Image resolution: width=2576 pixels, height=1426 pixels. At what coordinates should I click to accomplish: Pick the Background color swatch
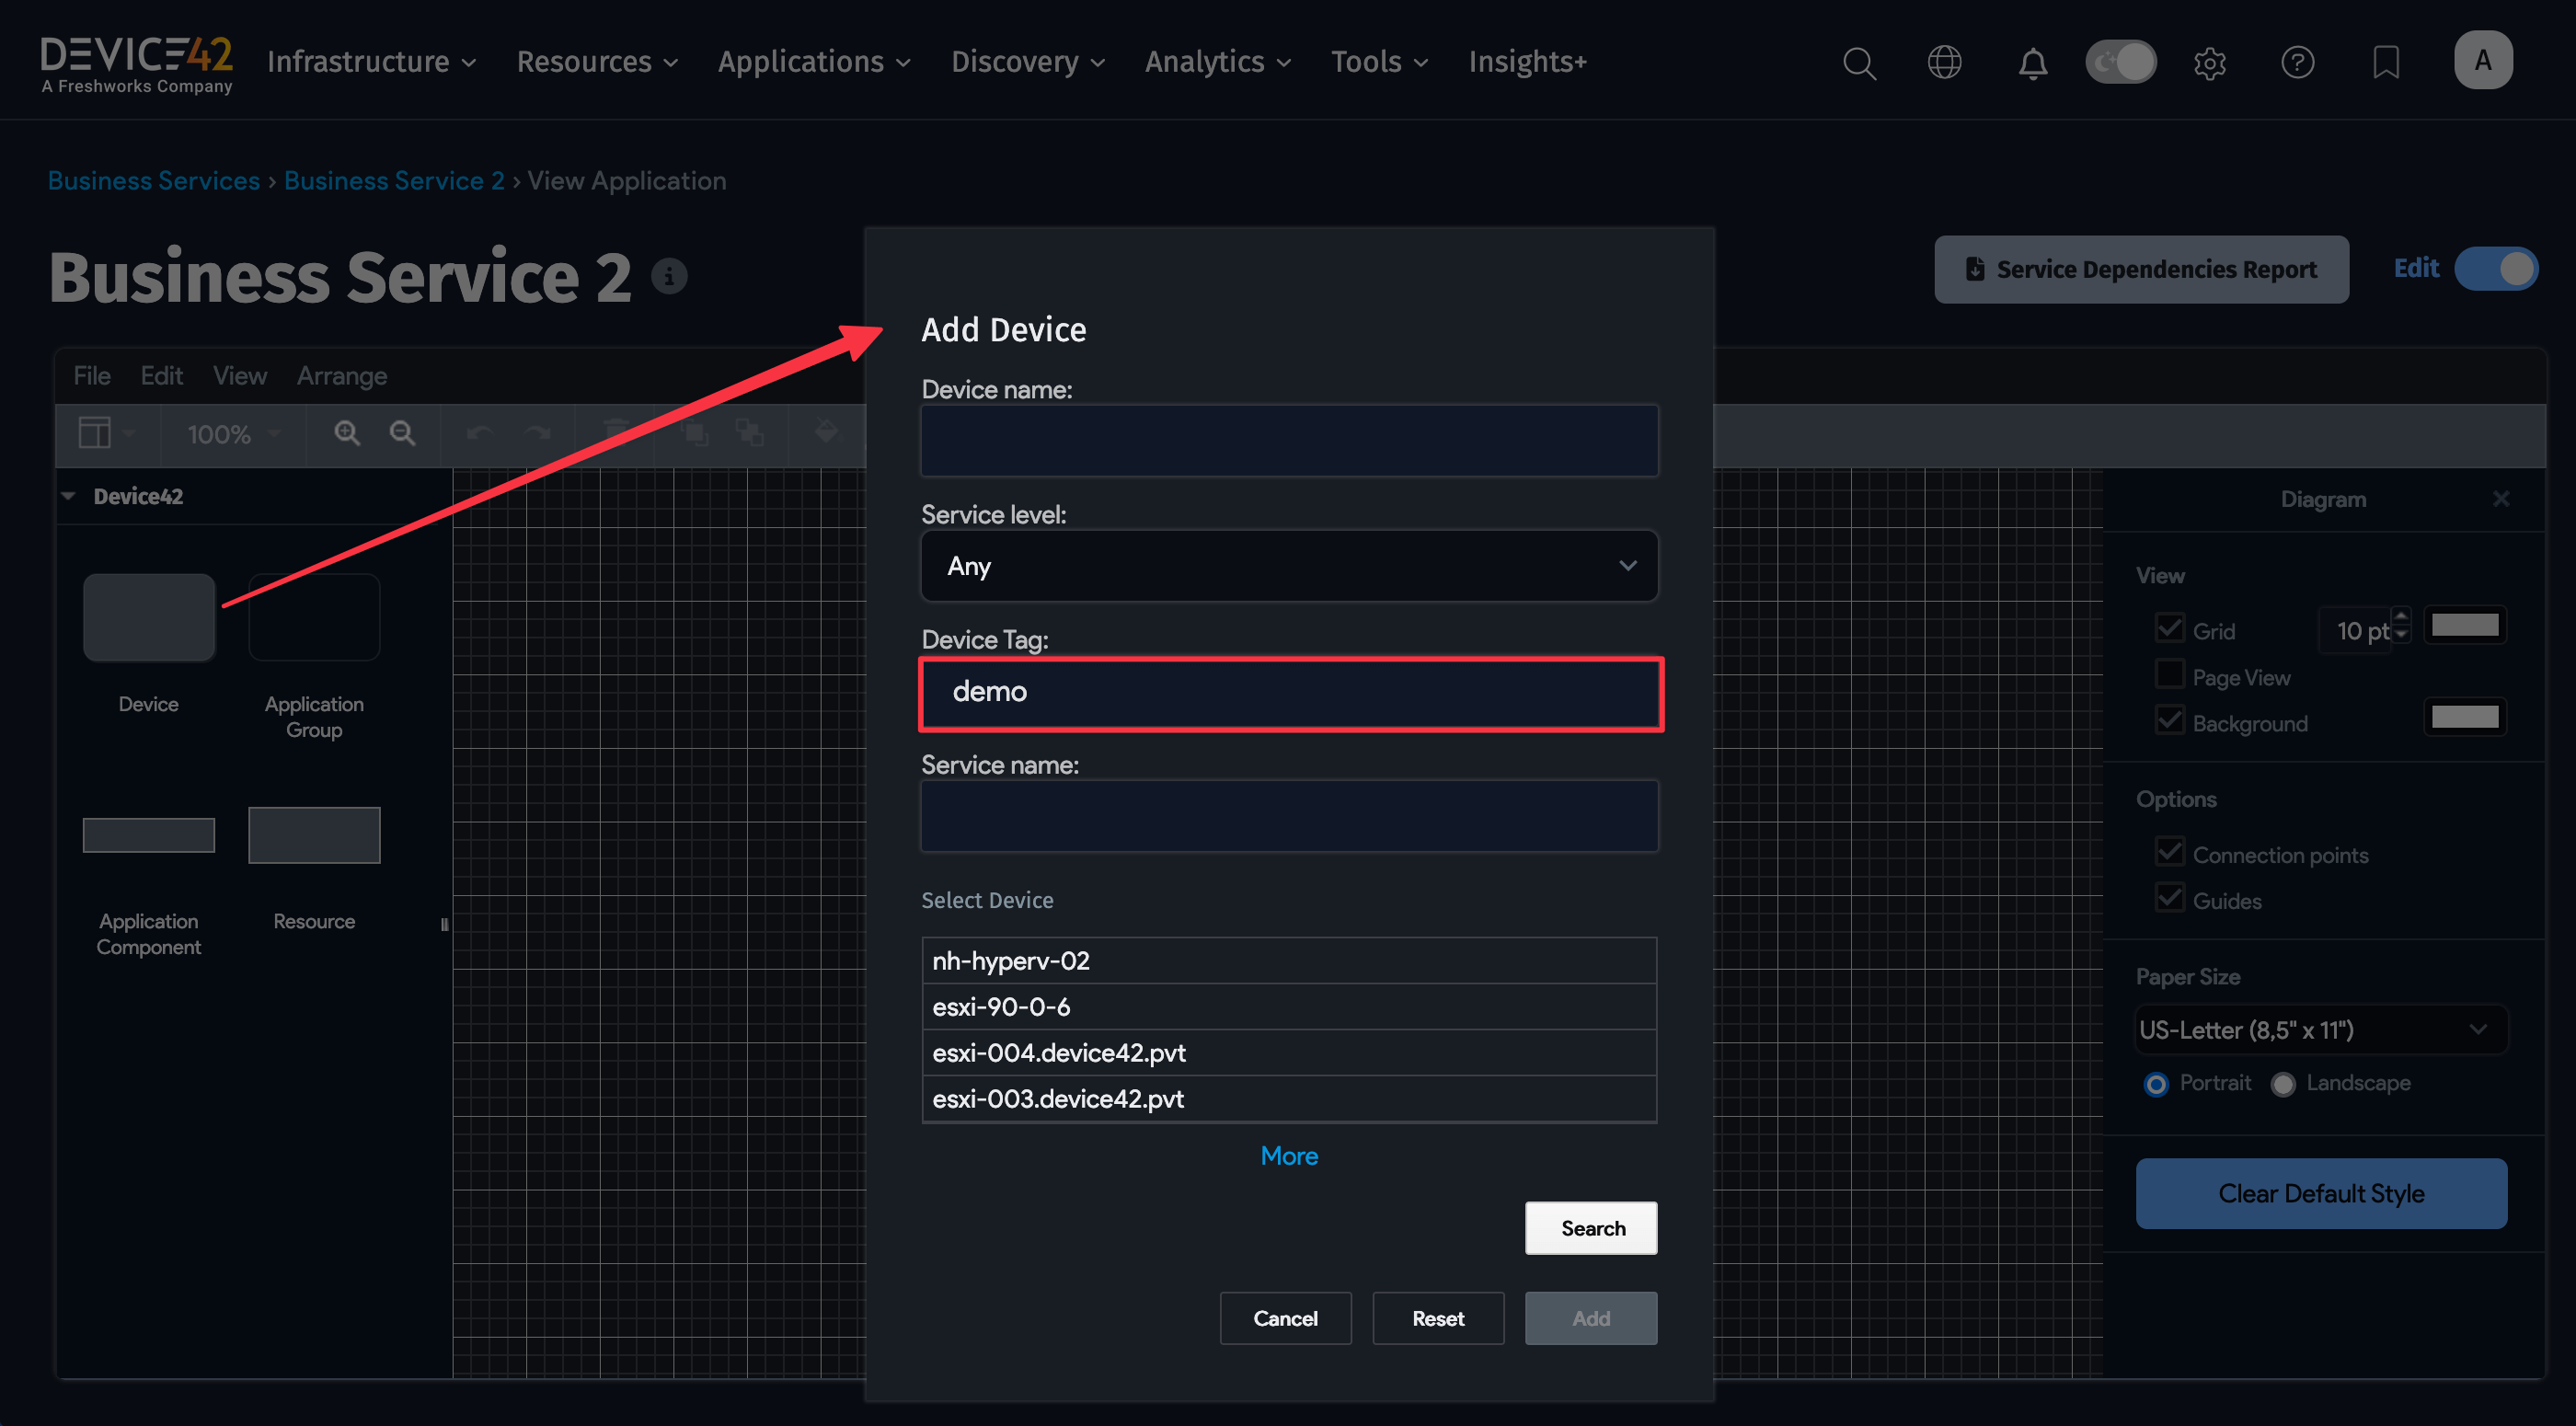point(2465,717)
